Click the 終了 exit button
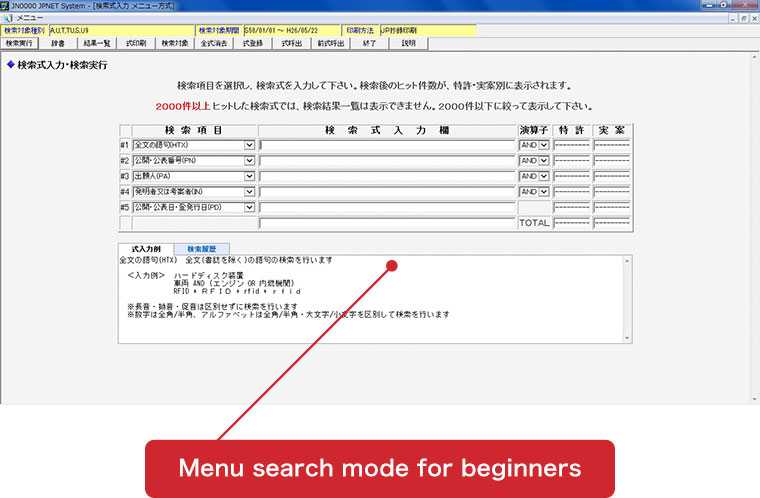The width and height of the screenshot is (760, 498). pyautogui.click(x=370, y=44)
